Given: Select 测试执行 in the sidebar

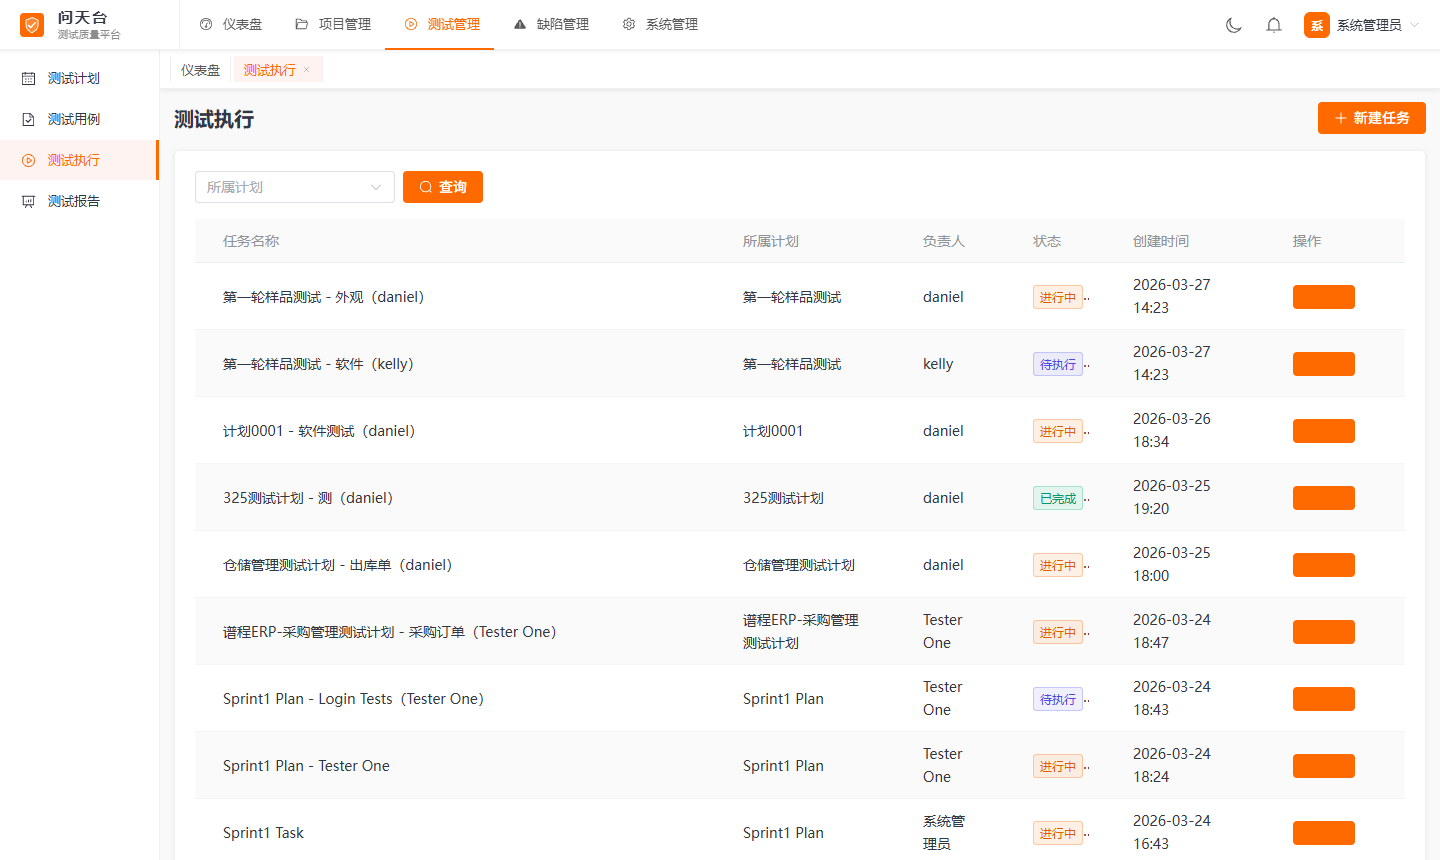Looking at the screenshot, I should [x=79, y=160].
